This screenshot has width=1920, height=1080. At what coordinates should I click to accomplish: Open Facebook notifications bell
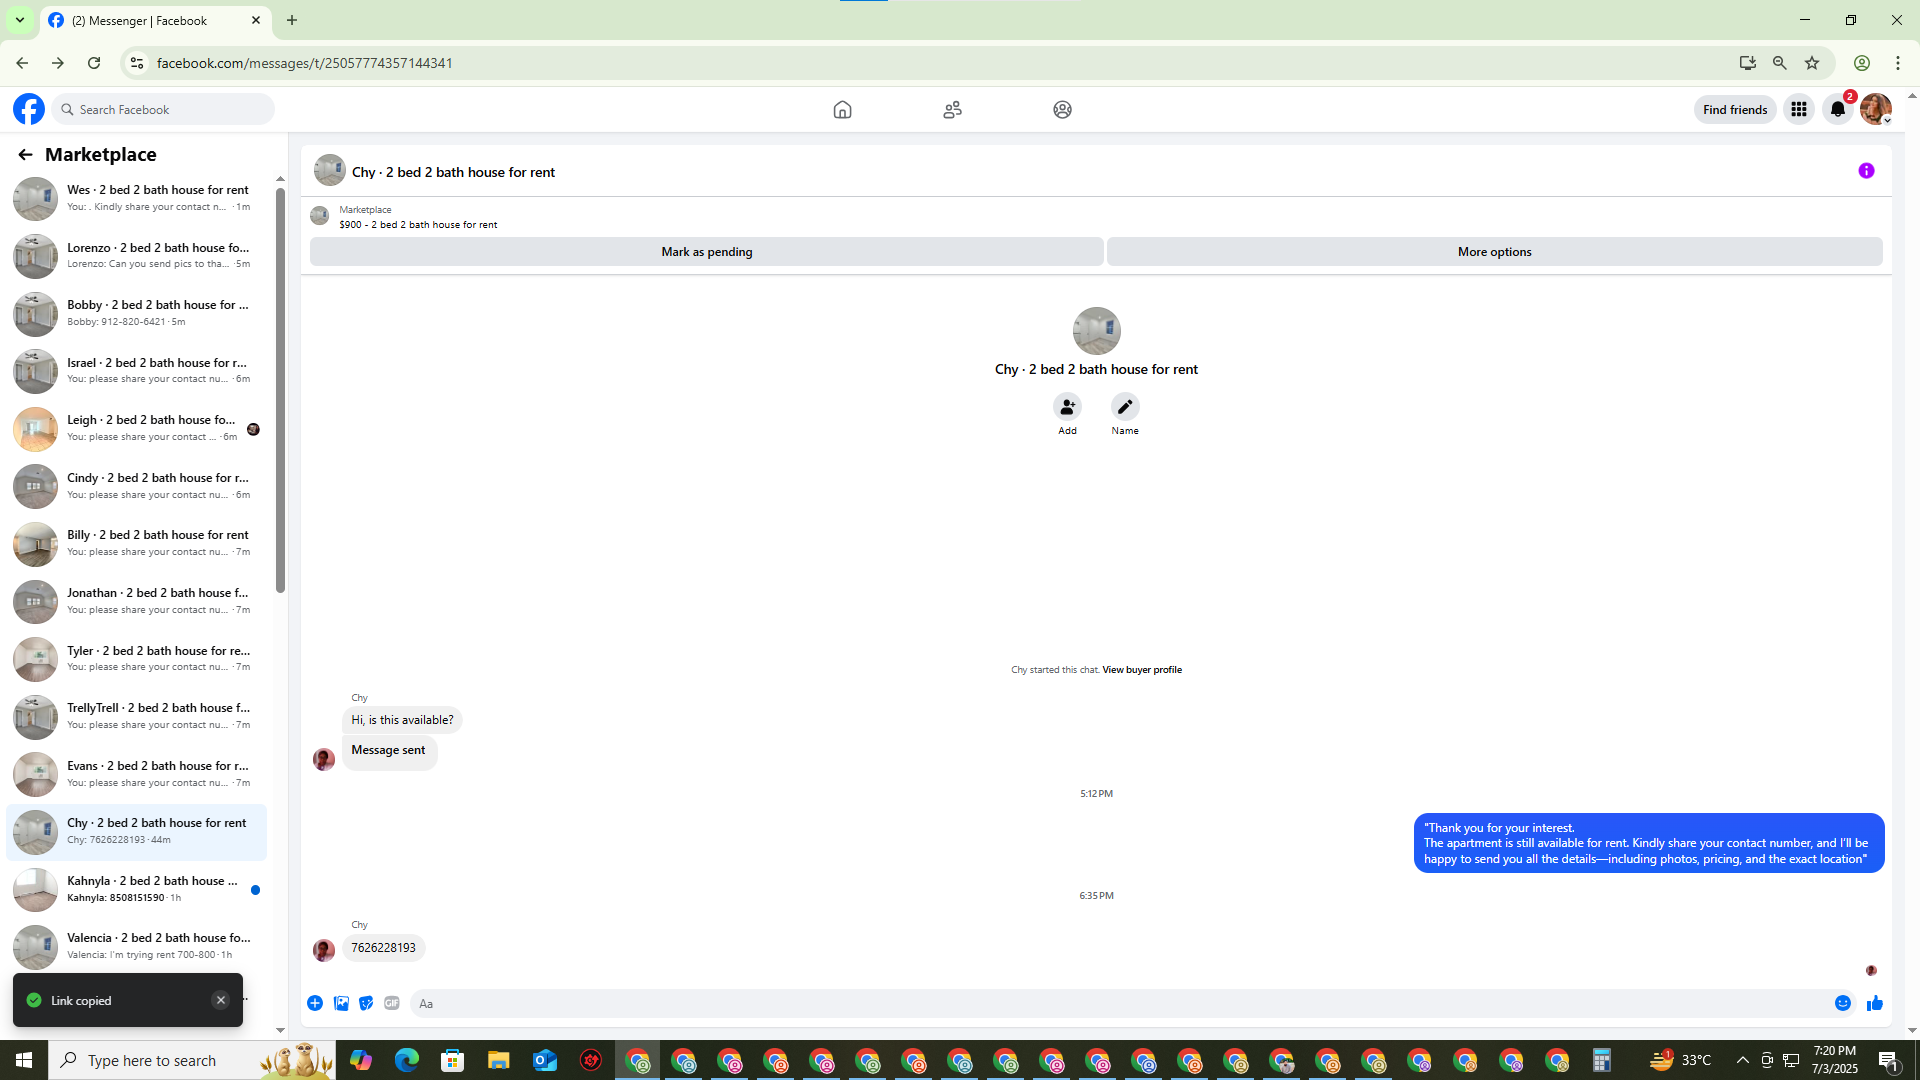(x=1838, y=110)
